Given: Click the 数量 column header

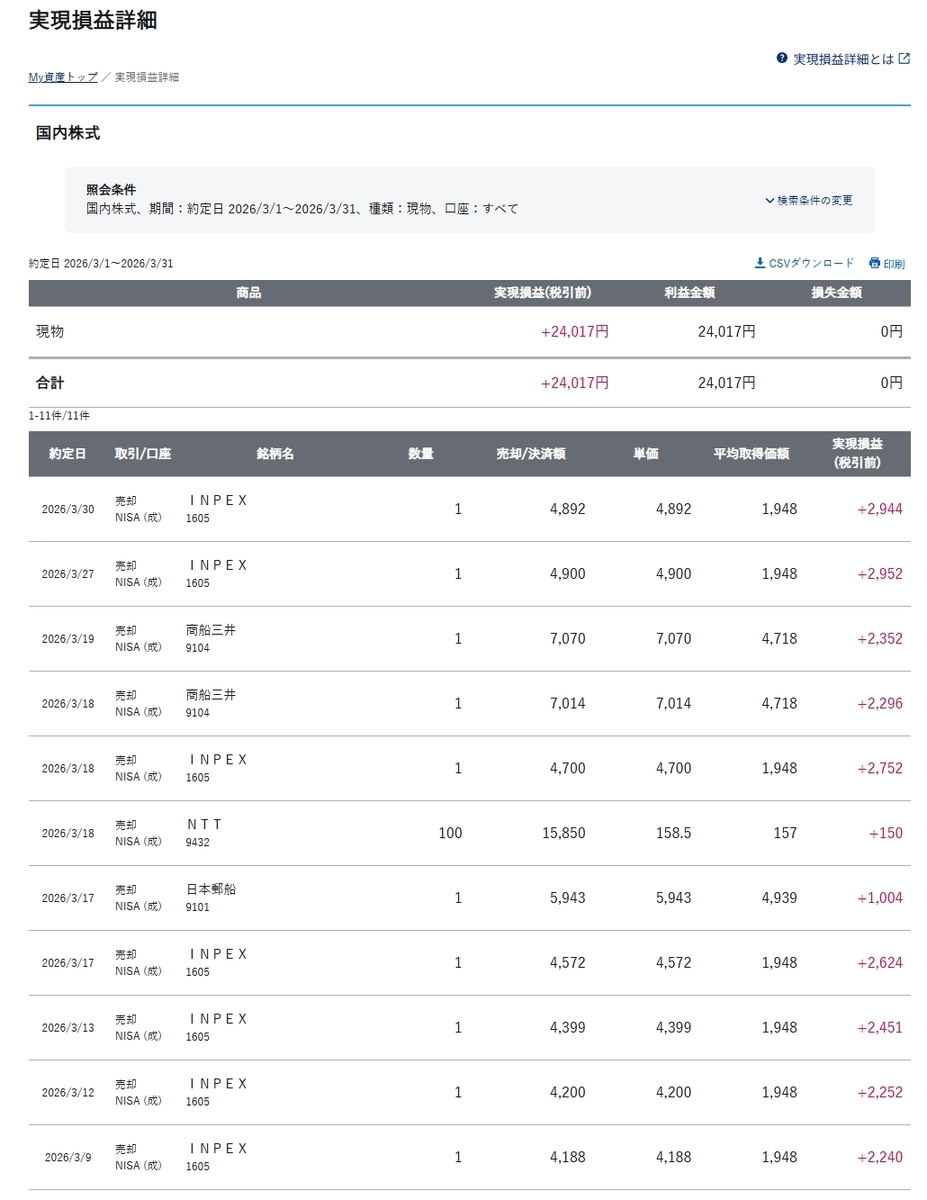Looking at the screenshot, I should tap(421, 454).
